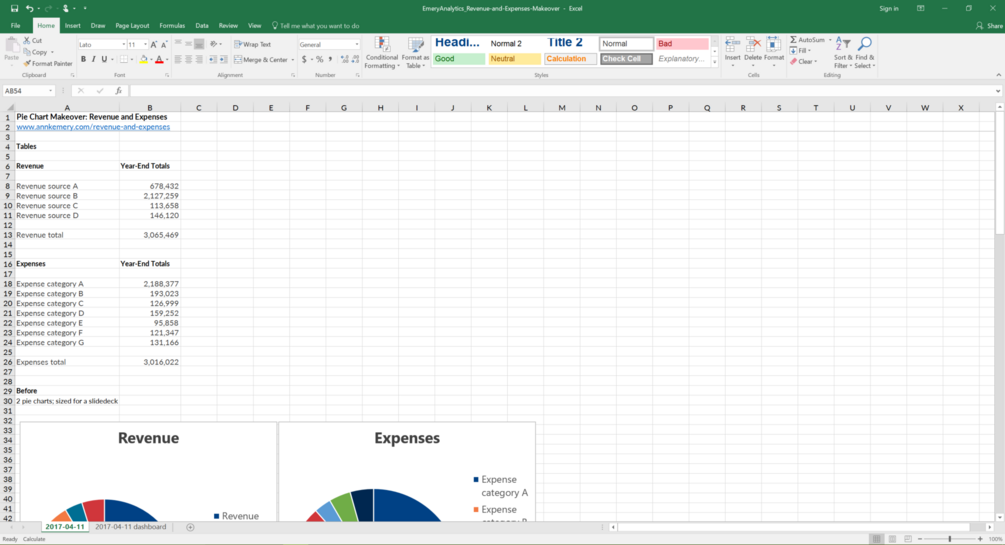Open the number format dropdown (General)
Image resolution: width=1005 pixels, height=545 pixels.
(357, 44)
